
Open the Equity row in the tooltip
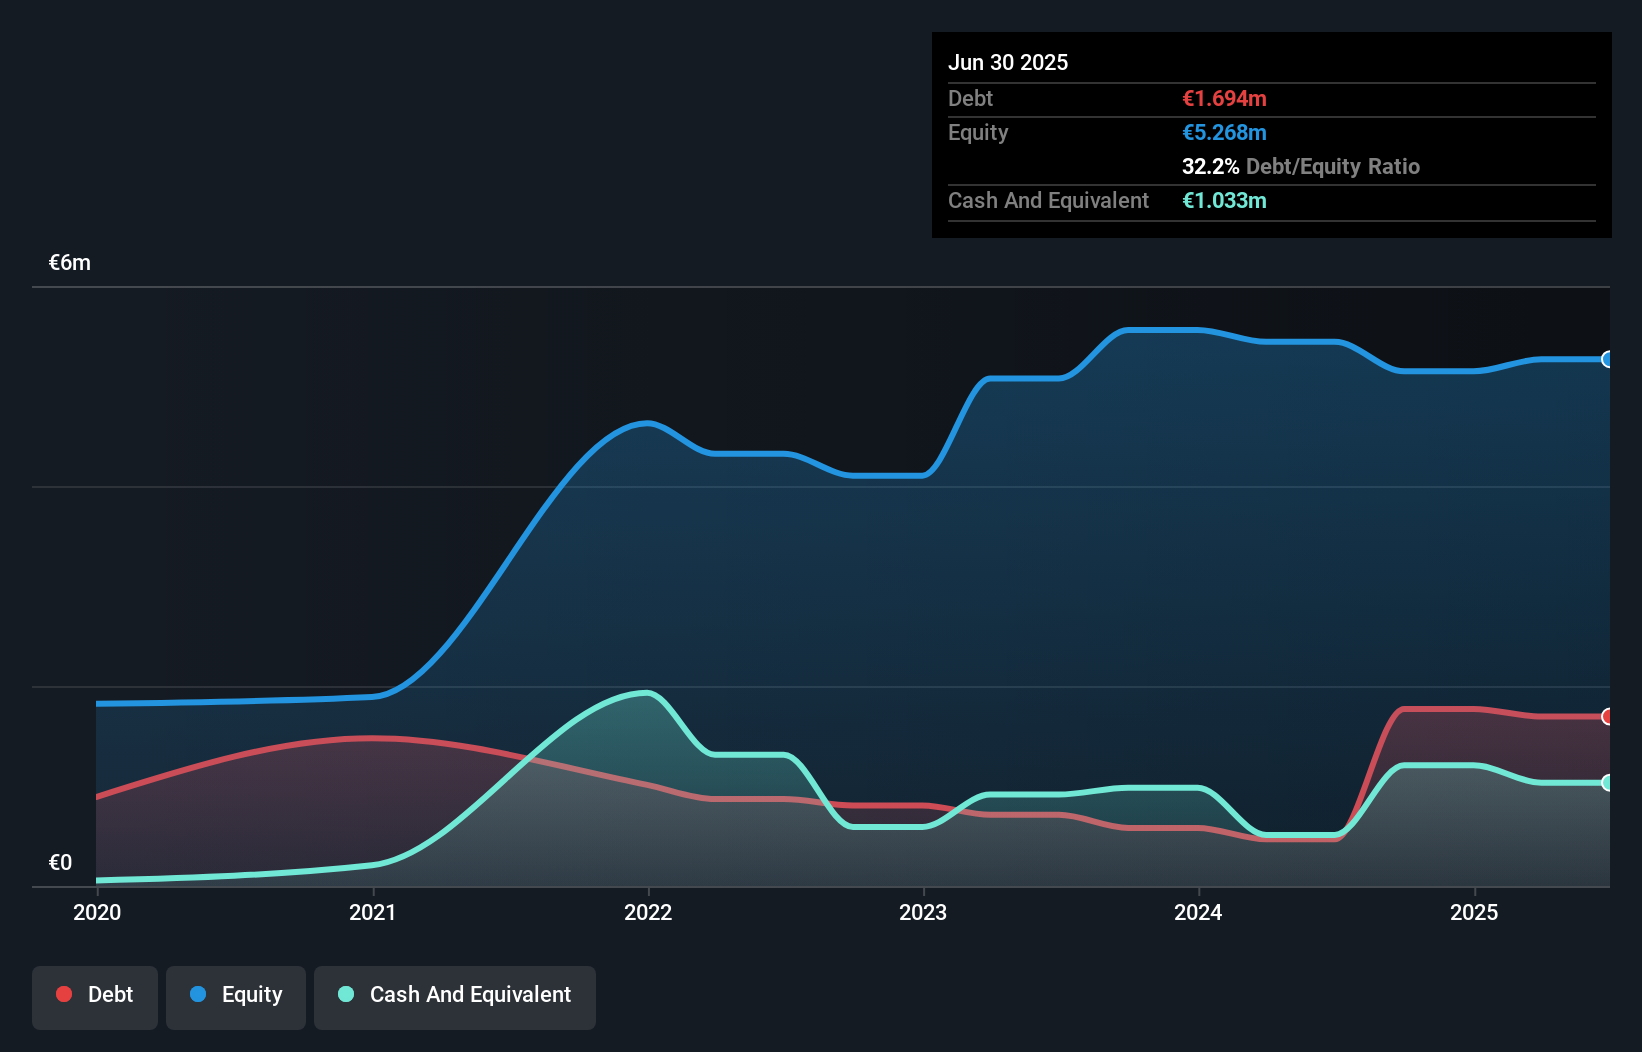point(977,132)
